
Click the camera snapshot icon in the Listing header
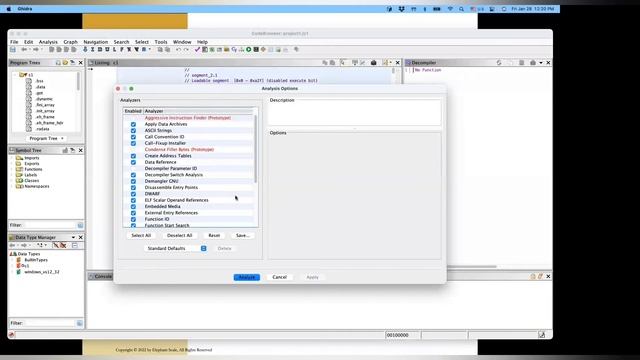(373, 63)
